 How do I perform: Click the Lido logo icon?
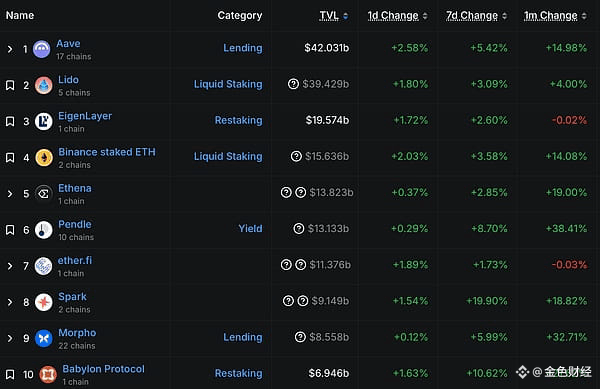44,85
